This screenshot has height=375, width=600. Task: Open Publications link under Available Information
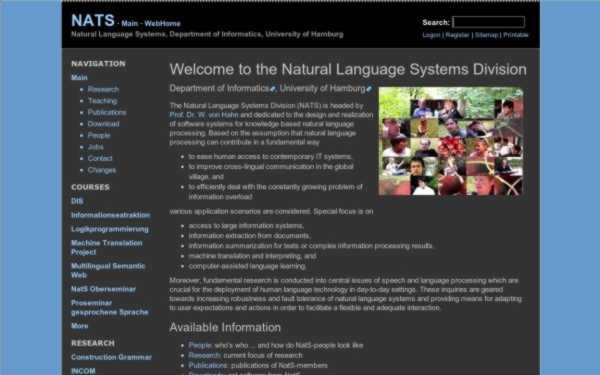tap(208, 365)
